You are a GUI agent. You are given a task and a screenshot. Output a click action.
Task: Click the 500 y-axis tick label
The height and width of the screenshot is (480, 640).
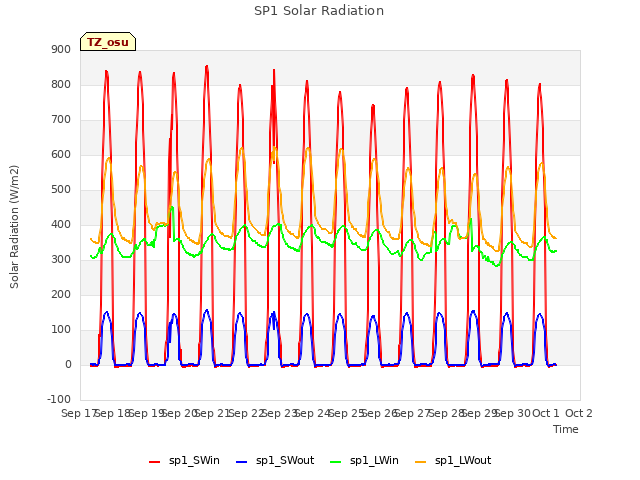point(61,189)
